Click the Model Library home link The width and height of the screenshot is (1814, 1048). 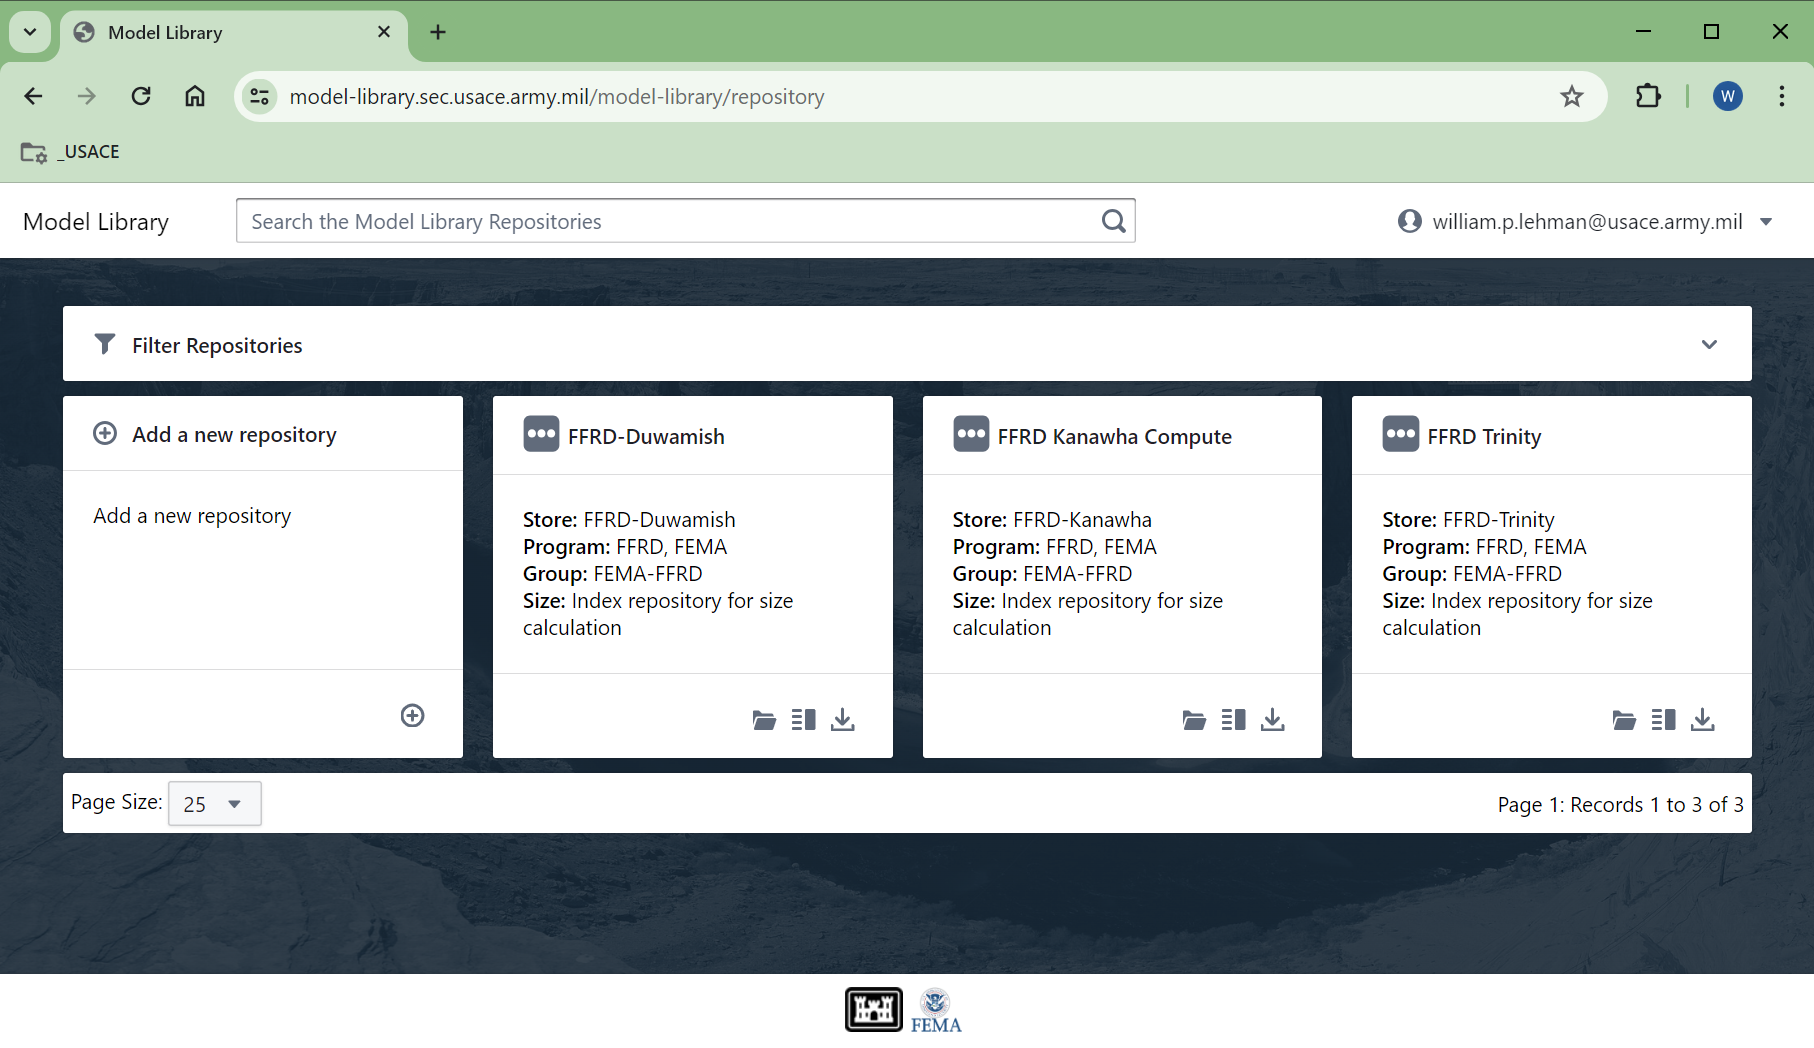[x=96, y=222]
